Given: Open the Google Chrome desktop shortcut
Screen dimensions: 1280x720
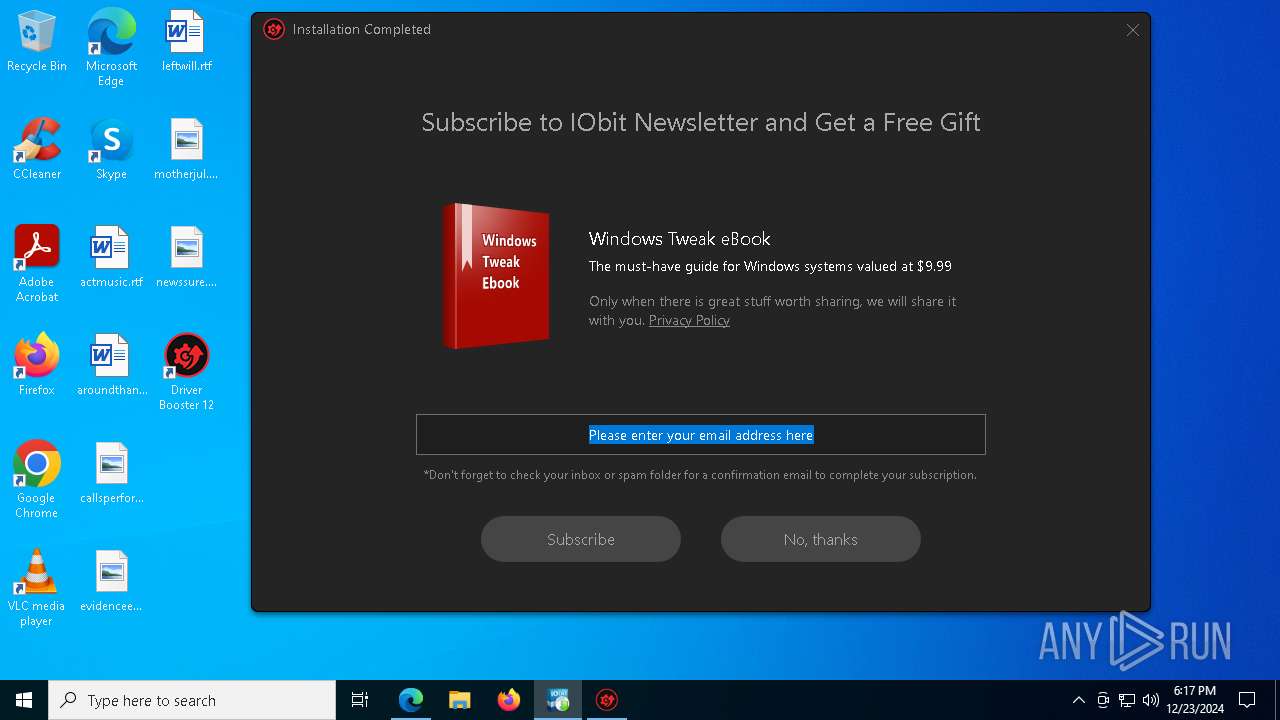Looking at the screenshot, I should click(x=37, y=480).
